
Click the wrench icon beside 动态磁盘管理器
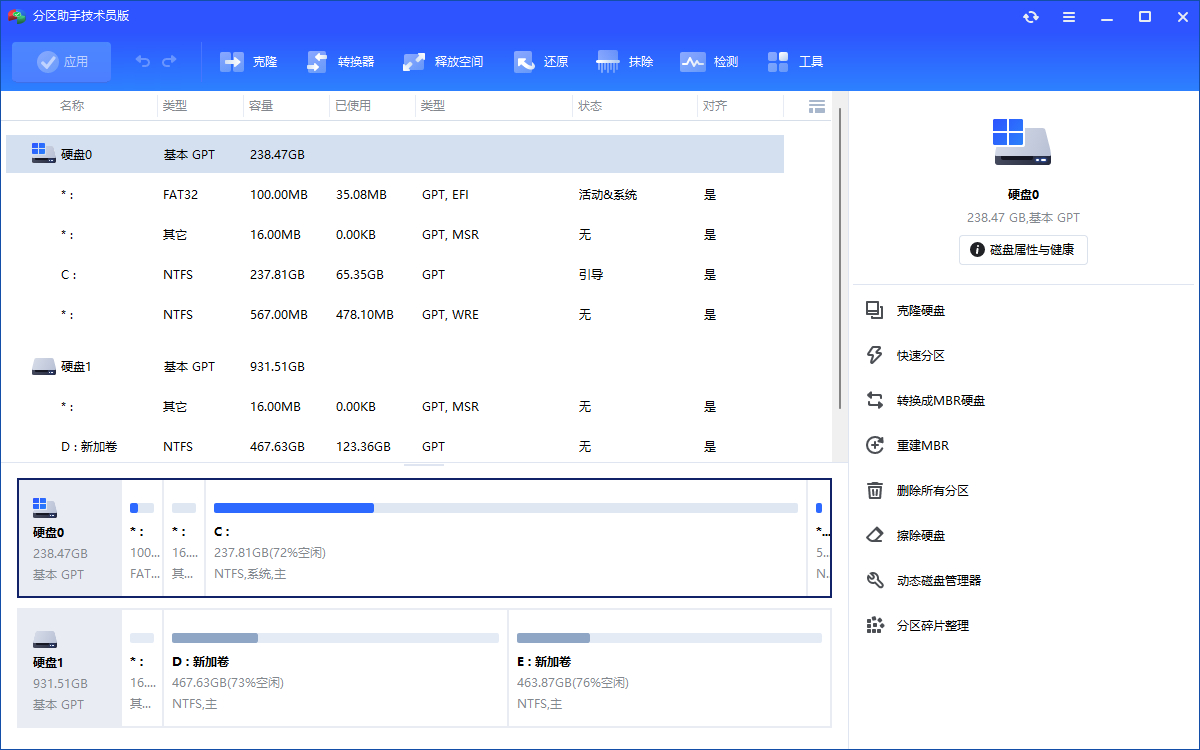[875, 581]
